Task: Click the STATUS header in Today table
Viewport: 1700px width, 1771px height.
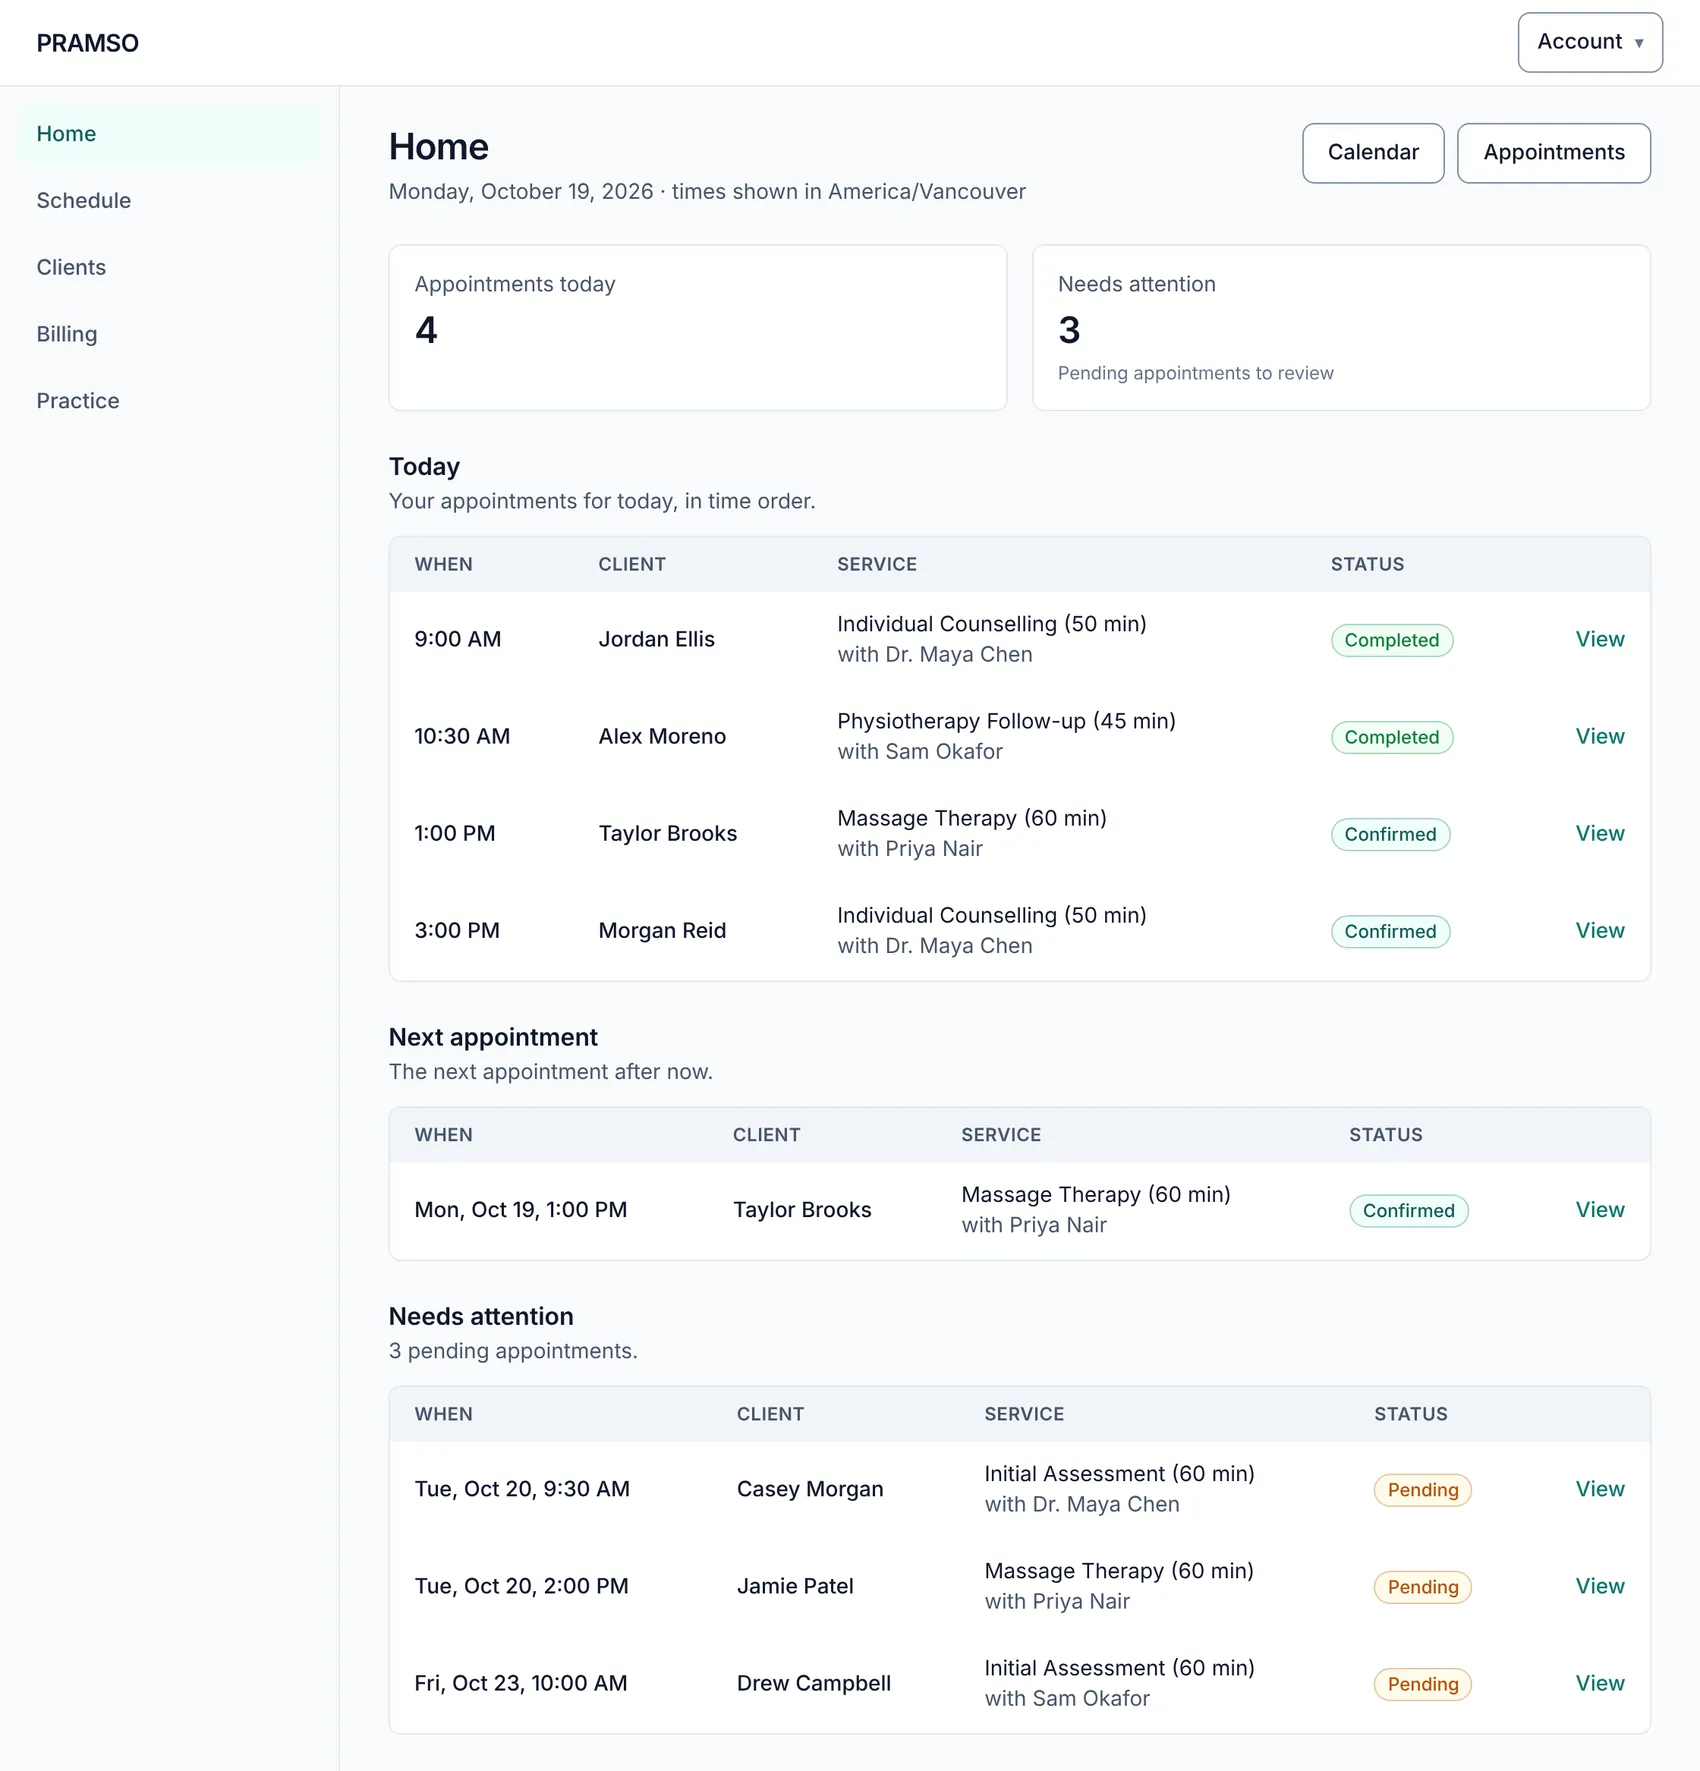Action: point(1366,564)
